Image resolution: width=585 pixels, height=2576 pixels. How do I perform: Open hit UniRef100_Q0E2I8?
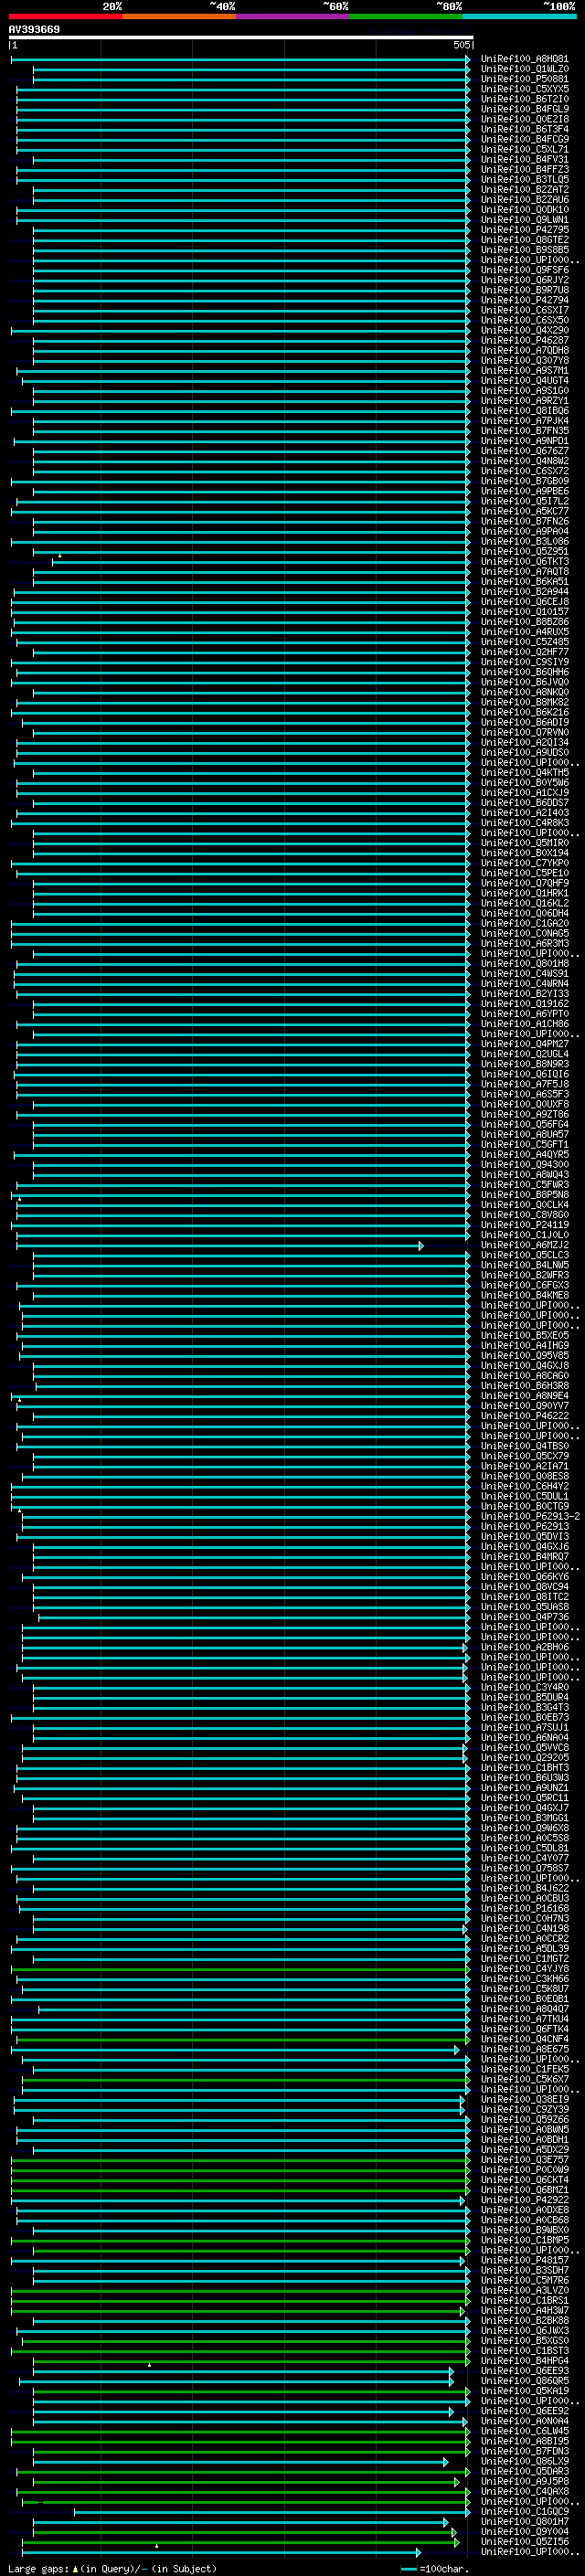pyautogui.click(x=524, y=119)
